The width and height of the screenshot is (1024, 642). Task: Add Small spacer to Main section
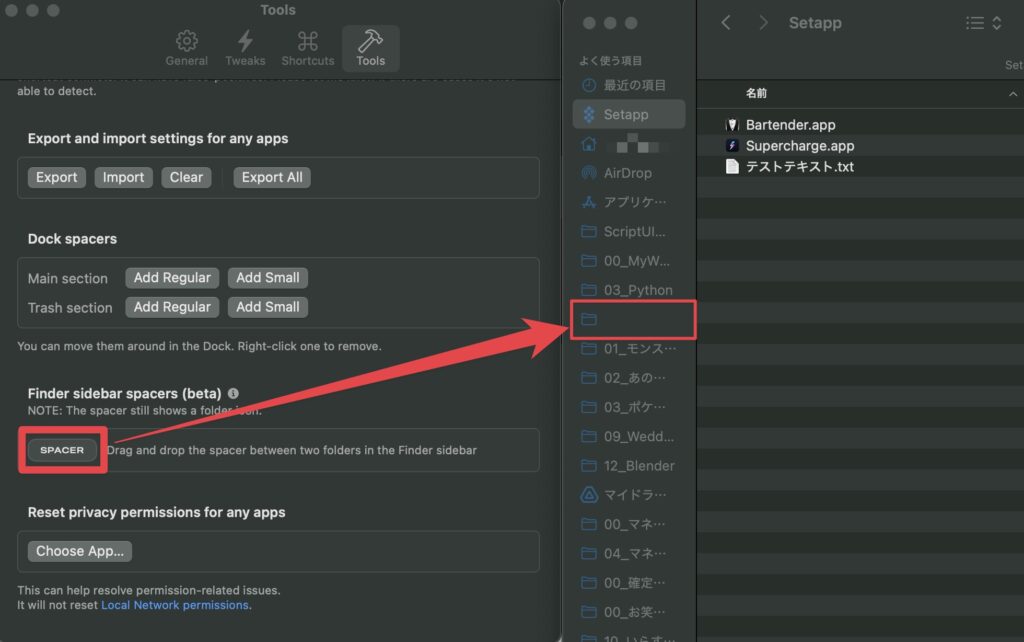pyautogui.click(x=268, y=278)
